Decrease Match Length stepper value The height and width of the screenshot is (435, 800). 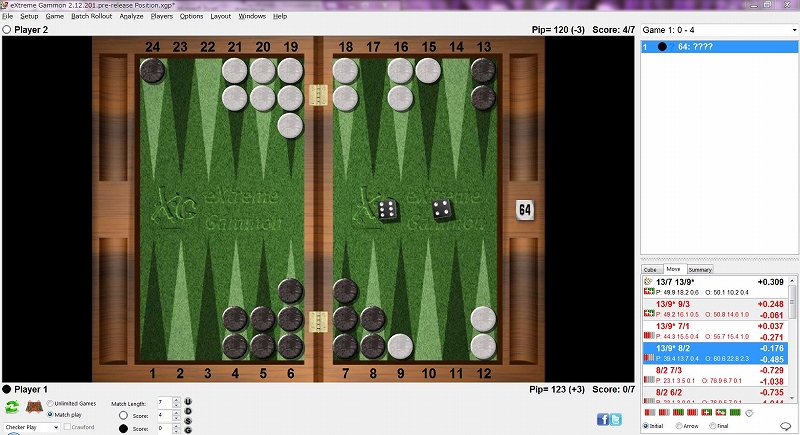pyautogui.click(x=176, y=405)
